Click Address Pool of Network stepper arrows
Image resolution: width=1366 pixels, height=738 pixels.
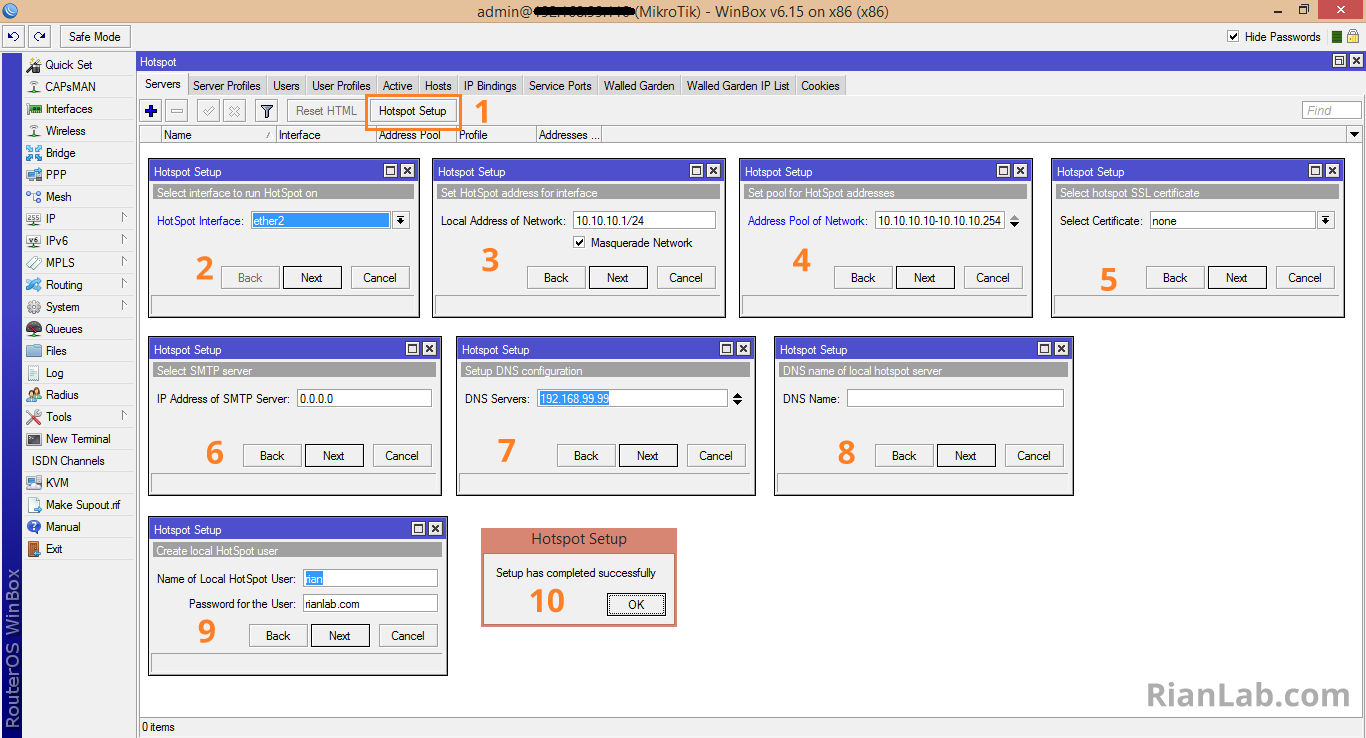click(x=1014, y=221)
